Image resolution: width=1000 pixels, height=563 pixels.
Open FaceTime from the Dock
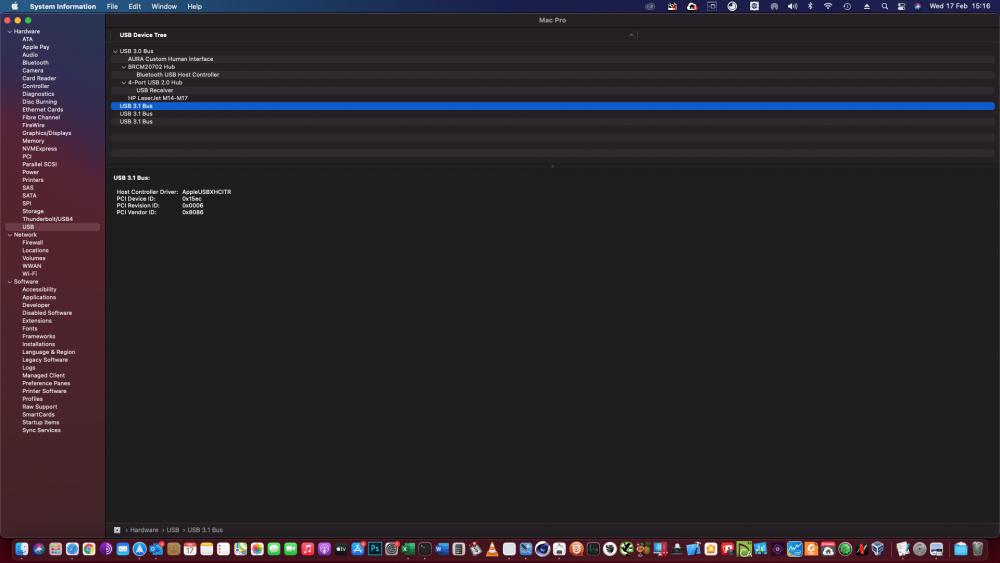pyautogui.click(x=291, y=549)
